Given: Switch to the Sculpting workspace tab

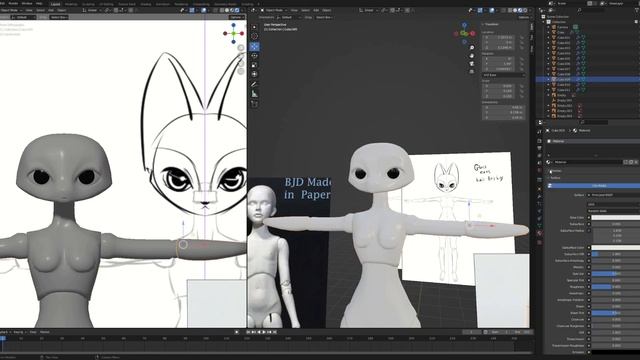Looking at the screenshot, I should tap(89, 4).
